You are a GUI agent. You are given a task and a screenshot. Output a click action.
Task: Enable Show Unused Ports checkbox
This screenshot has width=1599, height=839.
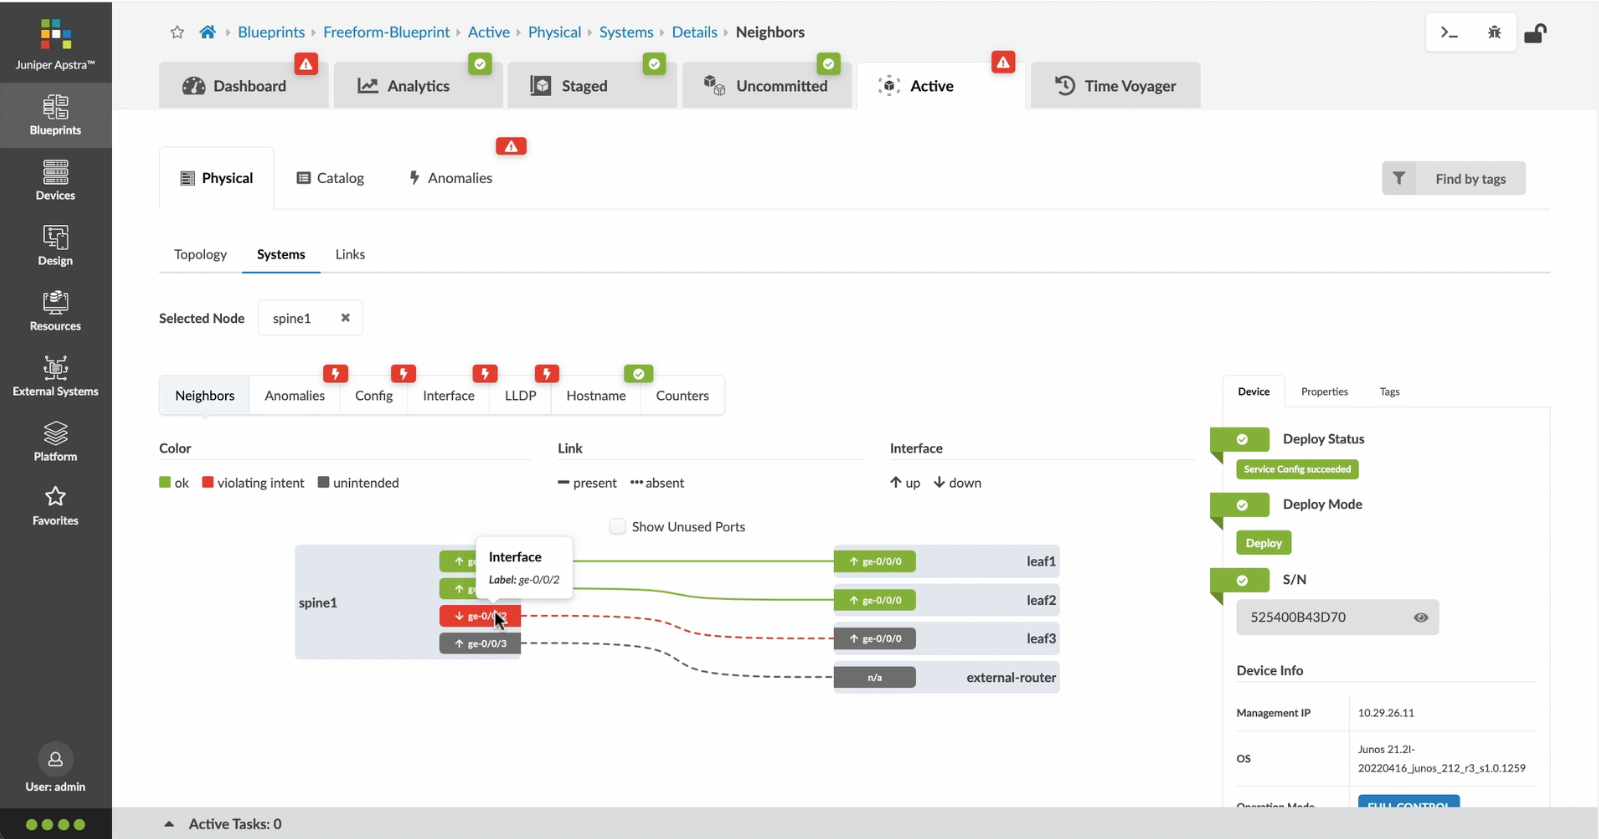[x=618, y=527]
